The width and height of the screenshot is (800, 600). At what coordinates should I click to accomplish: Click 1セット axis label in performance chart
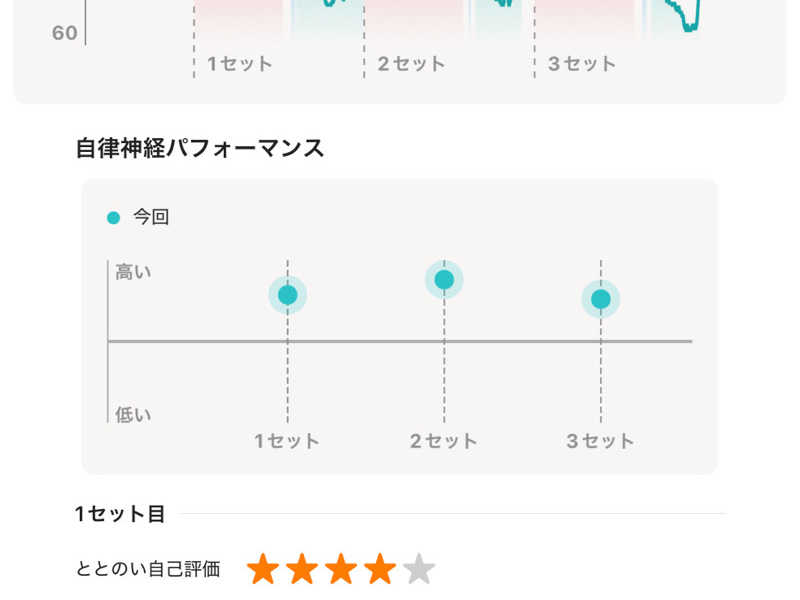[x=287, y=441]
